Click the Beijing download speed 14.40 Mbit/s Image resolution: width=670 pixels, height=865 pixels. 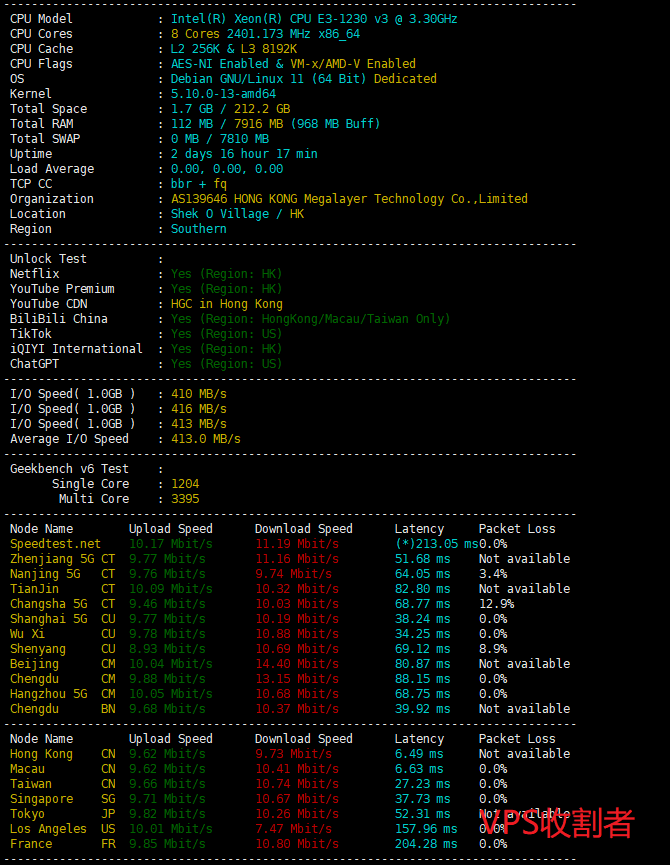coord(297,664)
